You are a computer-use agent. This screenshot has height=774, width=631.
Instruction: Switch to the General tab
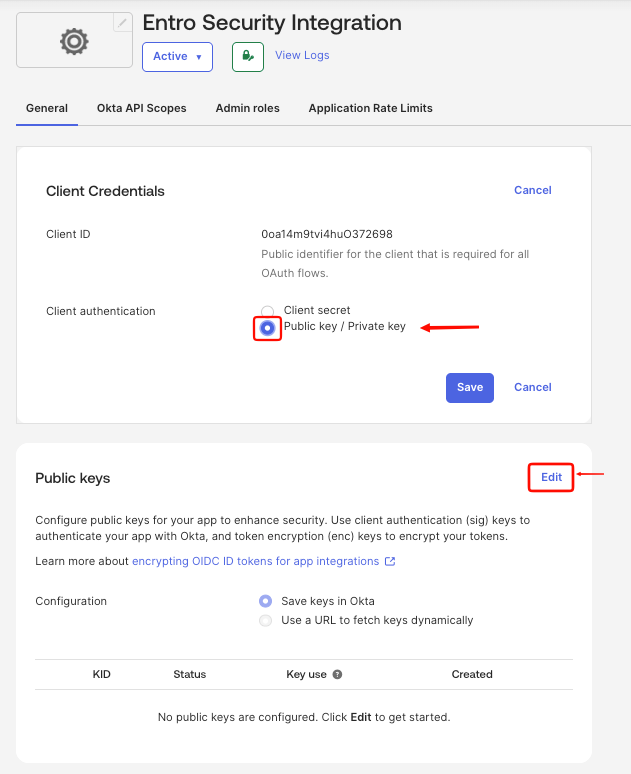click(47, 108)
